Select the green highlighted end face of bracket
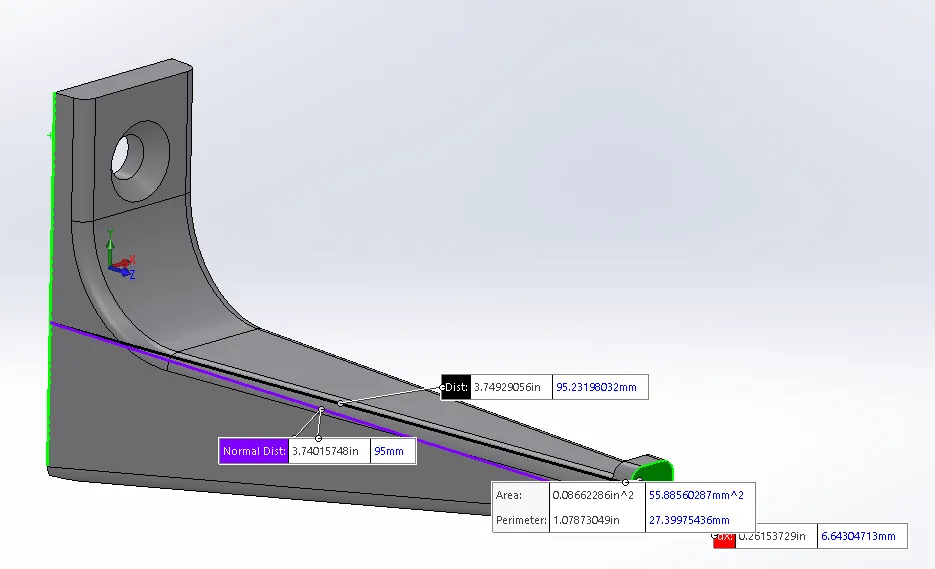This screenshot has width=935, height=569. coord(656,471)
